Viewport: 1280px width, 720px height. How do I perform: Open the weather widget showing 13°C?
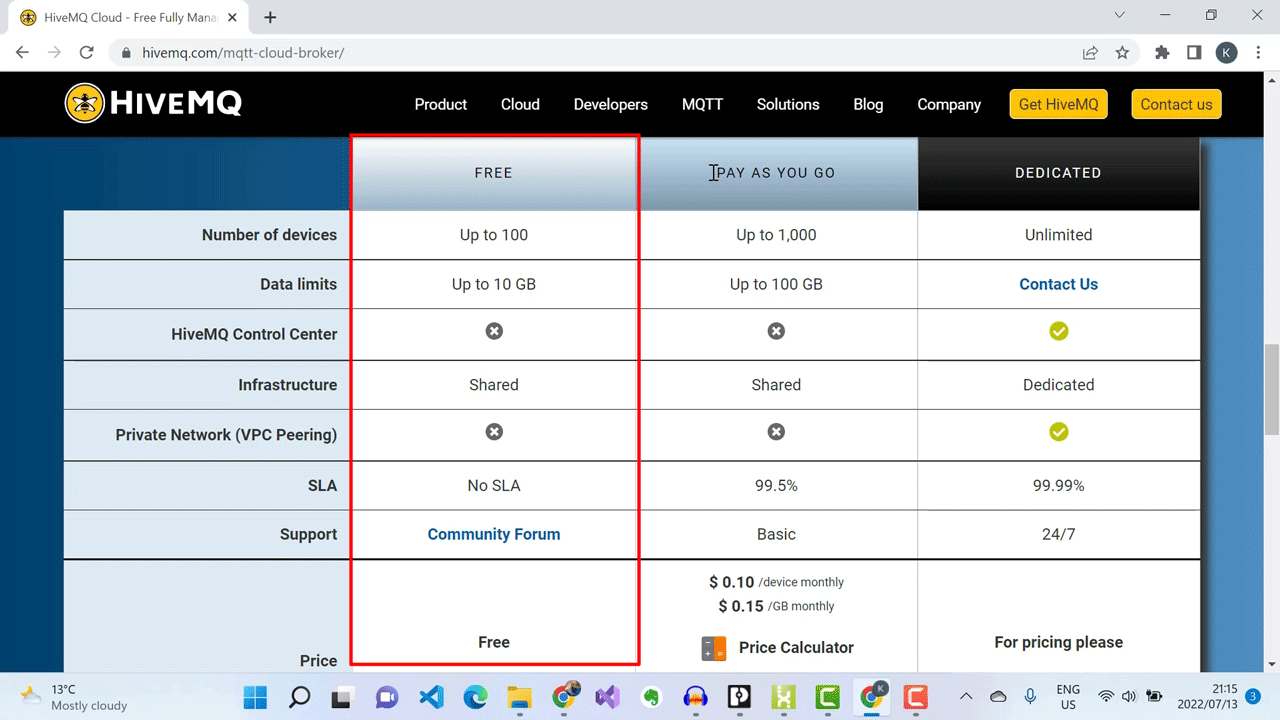[x=75, y=697]
